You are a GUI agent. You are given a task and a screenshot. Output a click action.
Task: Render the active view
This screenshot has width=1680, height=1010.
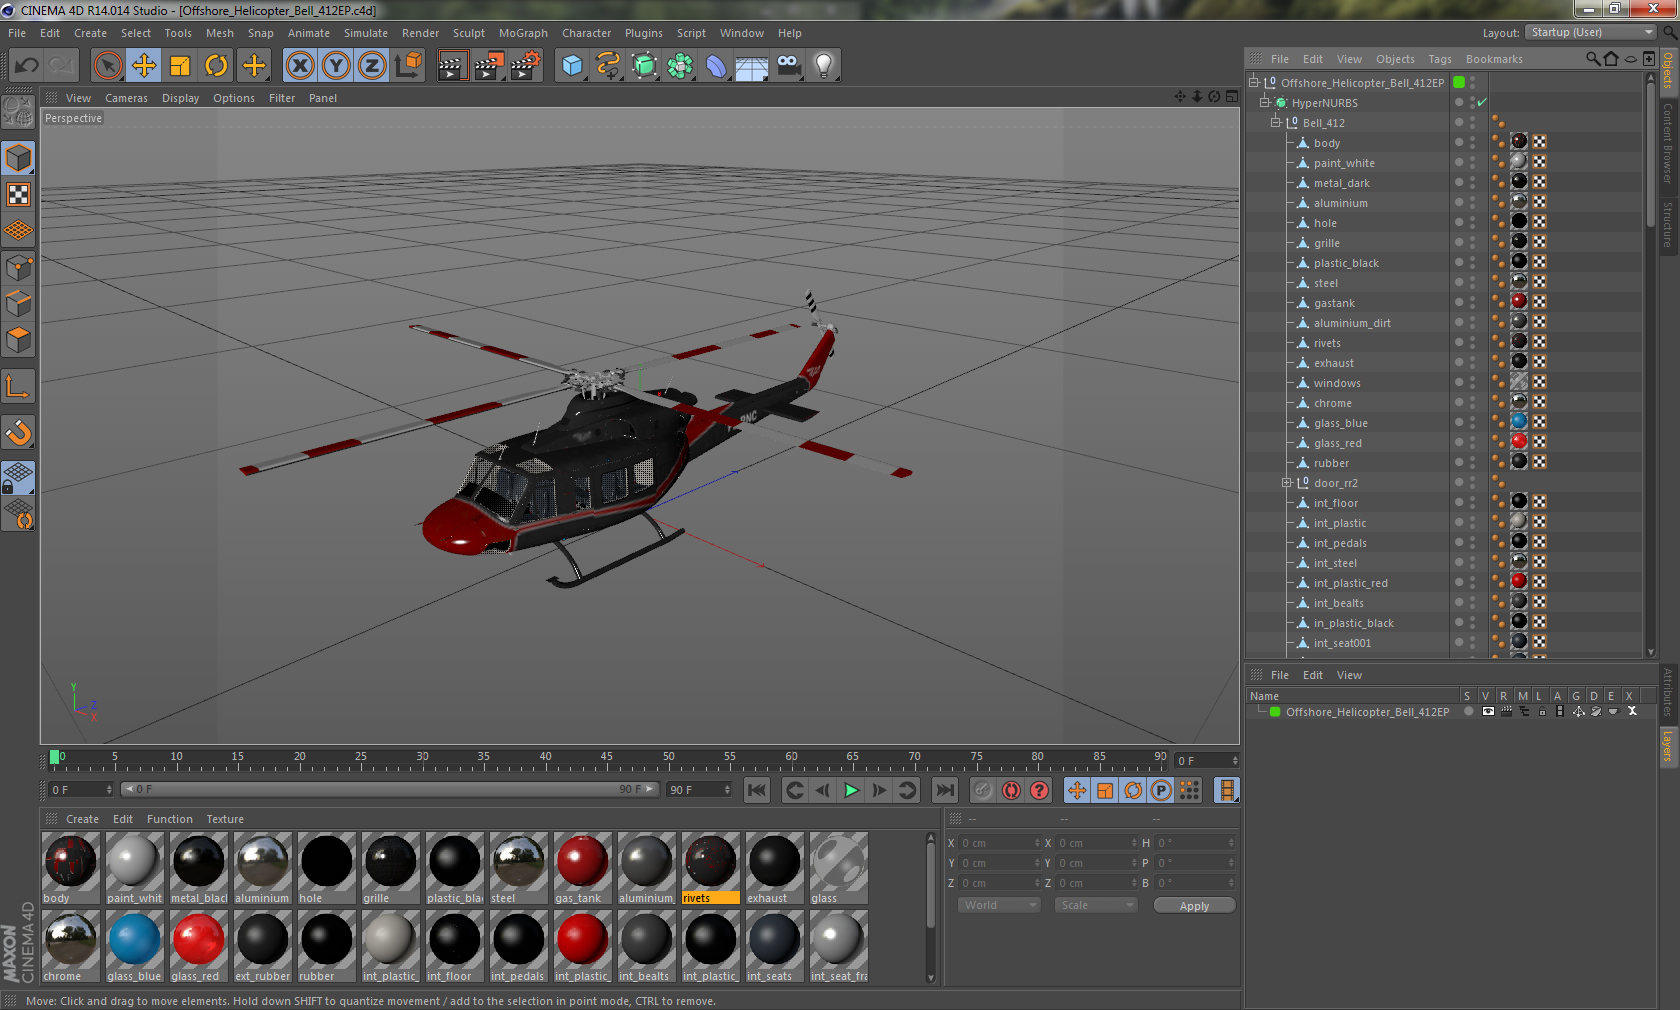452,66
